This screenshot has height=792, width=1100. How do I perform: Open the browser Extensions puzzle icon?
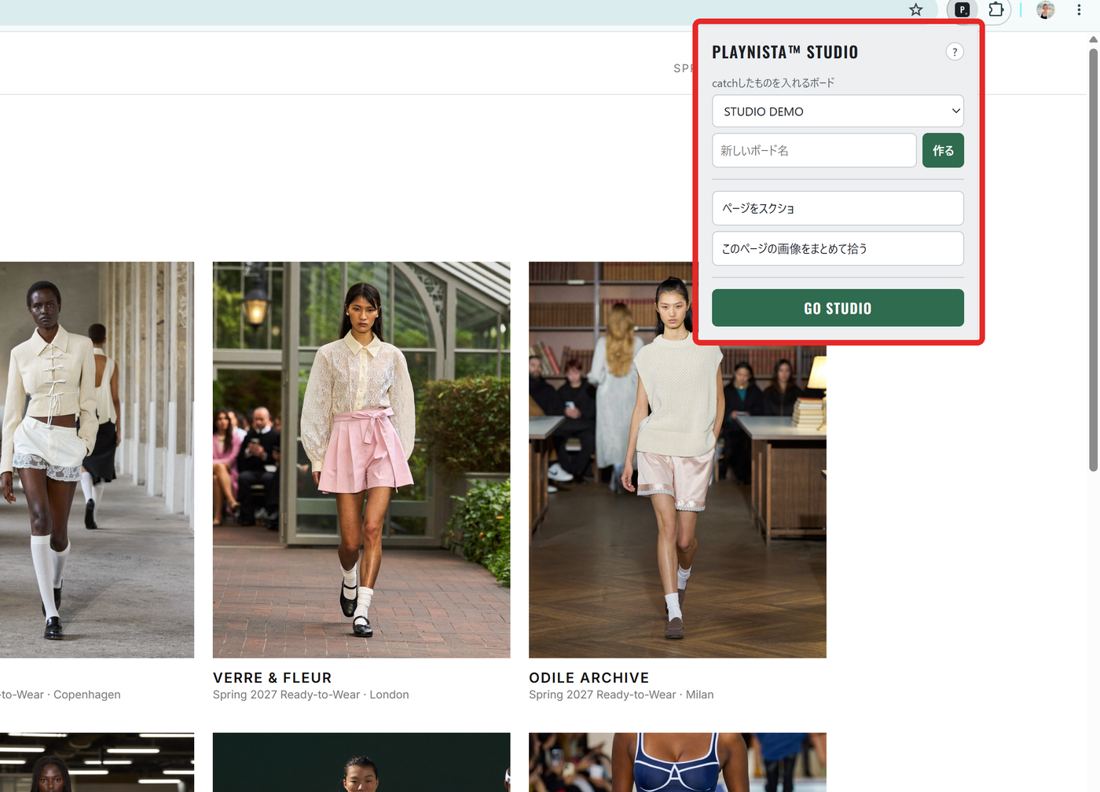995,10
